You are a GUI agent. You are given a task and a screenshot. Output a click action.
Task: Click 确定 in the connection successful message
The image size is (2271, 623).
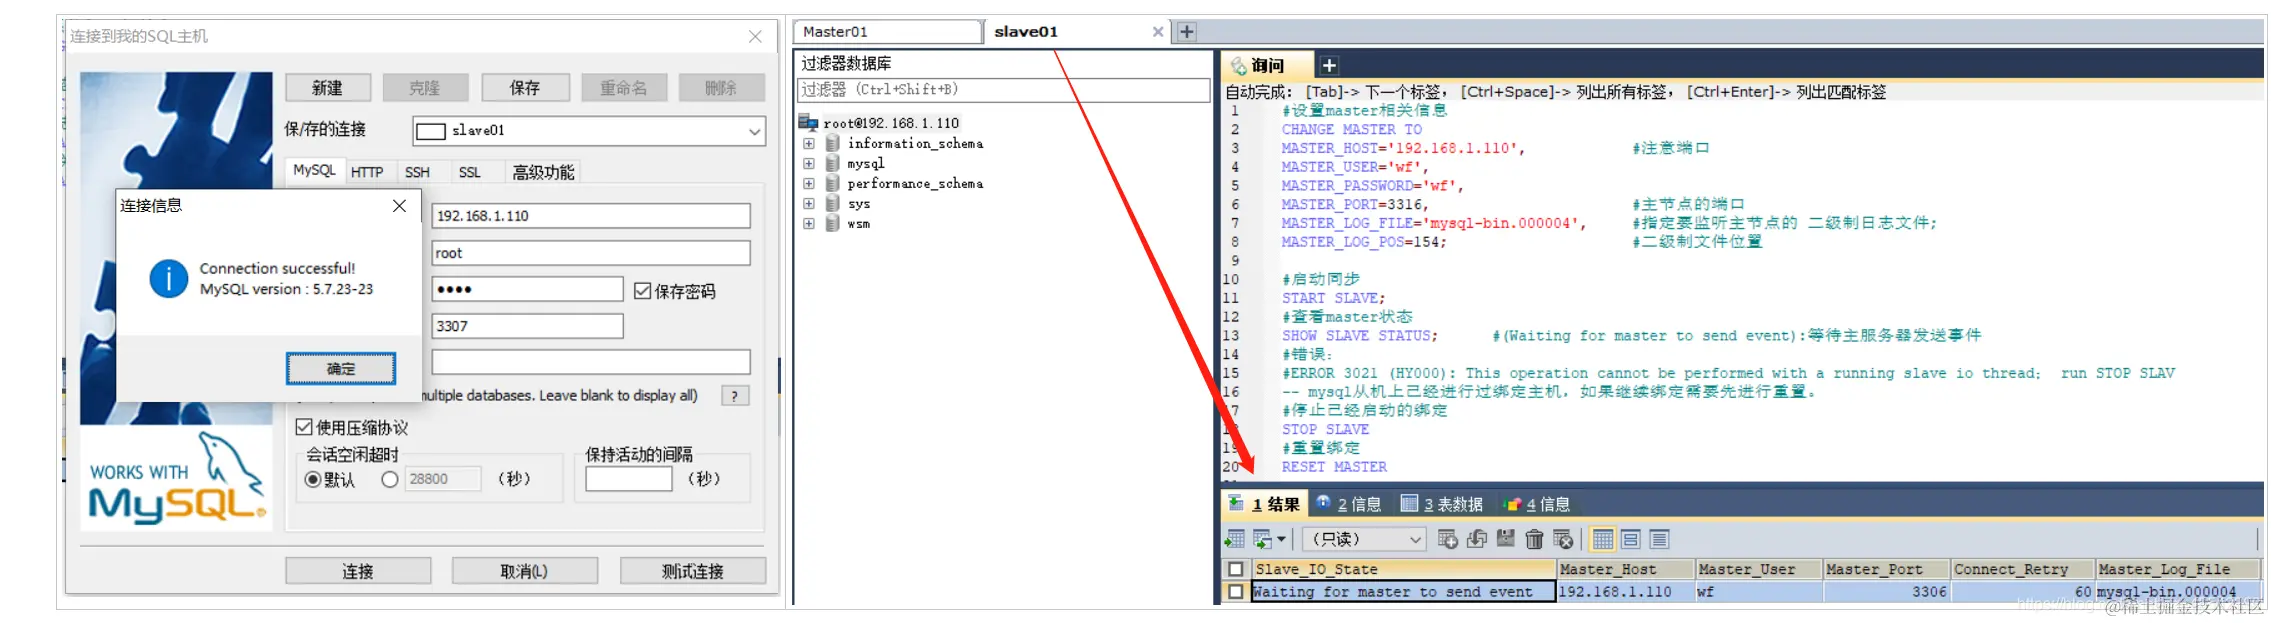(x=341, y=369)
